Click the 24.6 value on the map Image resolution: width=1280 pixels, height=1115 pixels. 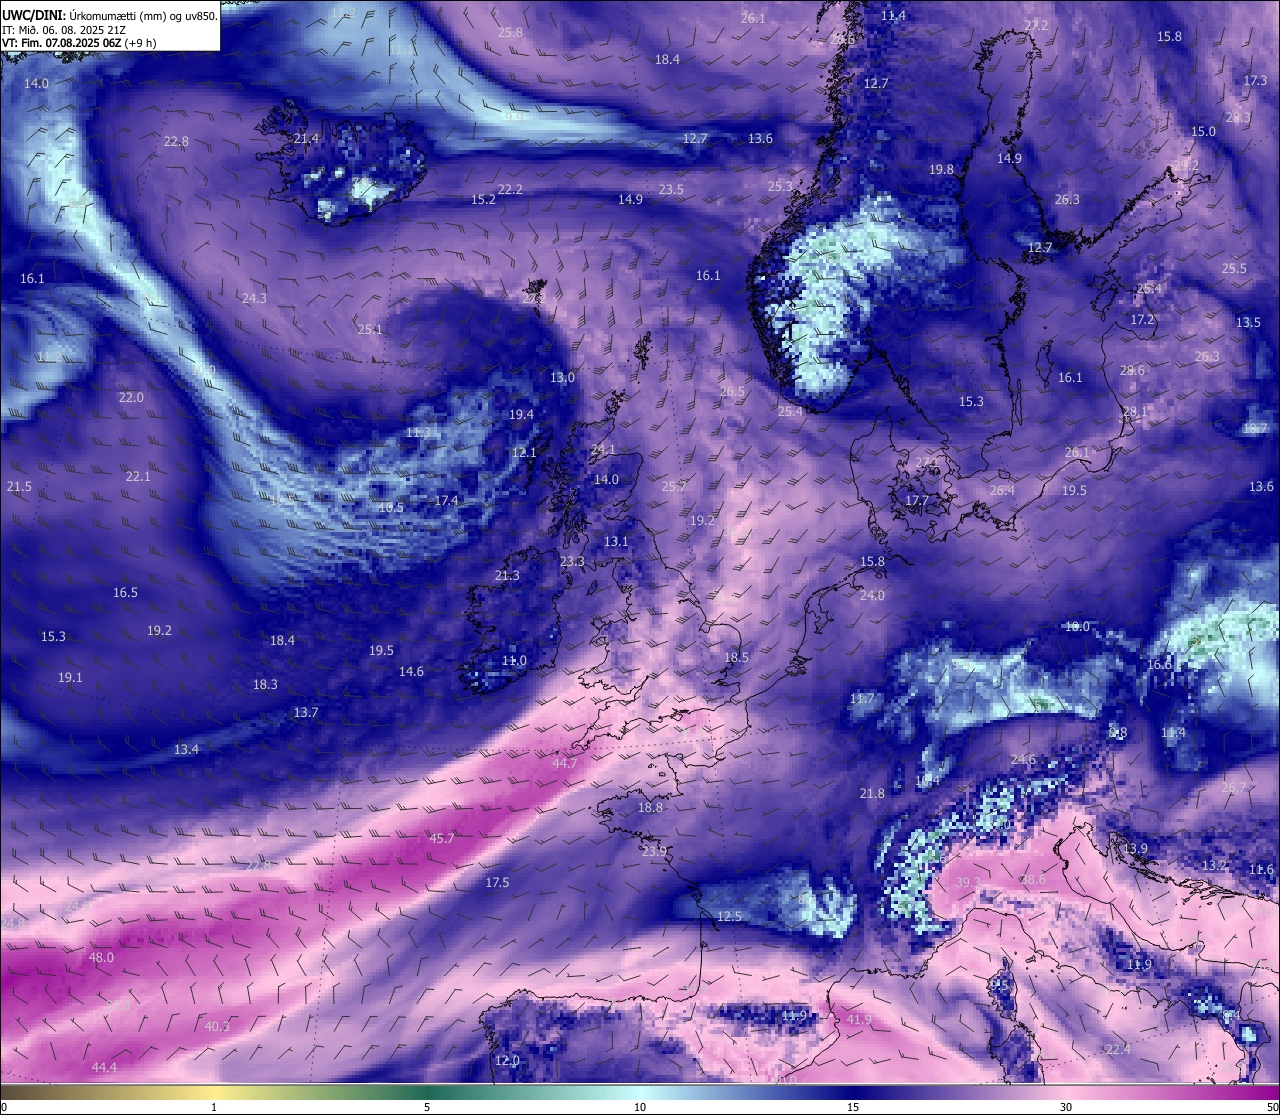point(1023,760)
